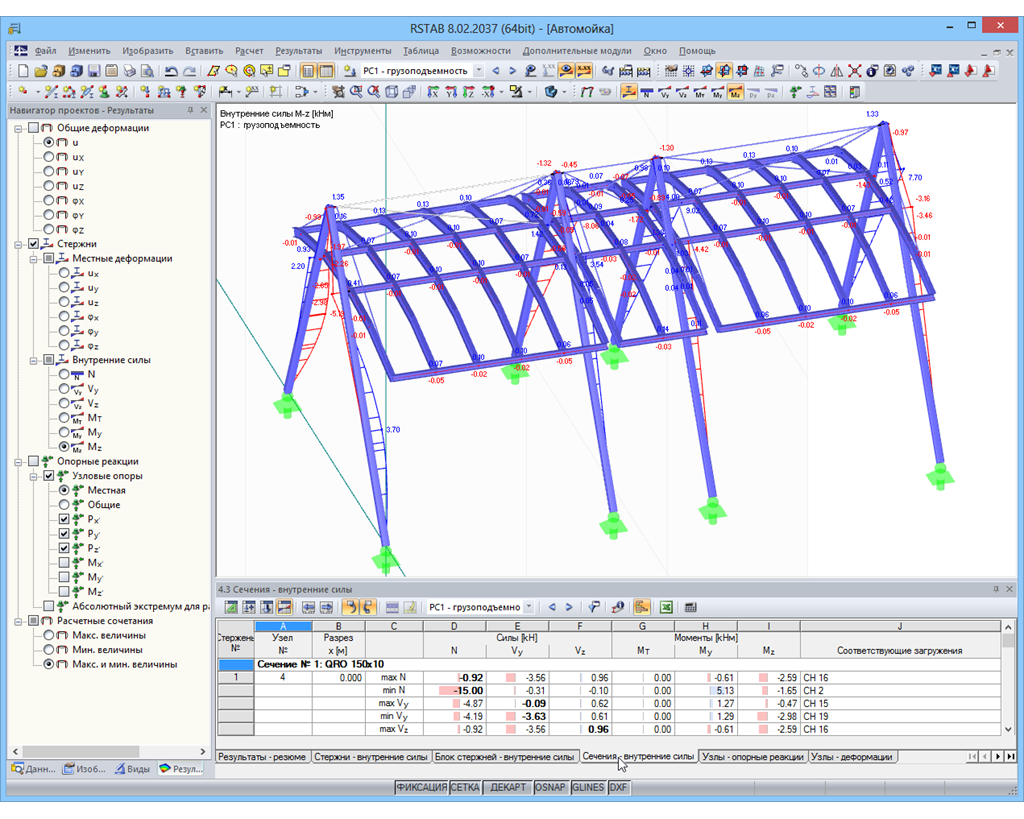Viewport: 1024px width, 819px height.
Task: Show bending moment My diagram icon
Action: (x=718, y=92)
